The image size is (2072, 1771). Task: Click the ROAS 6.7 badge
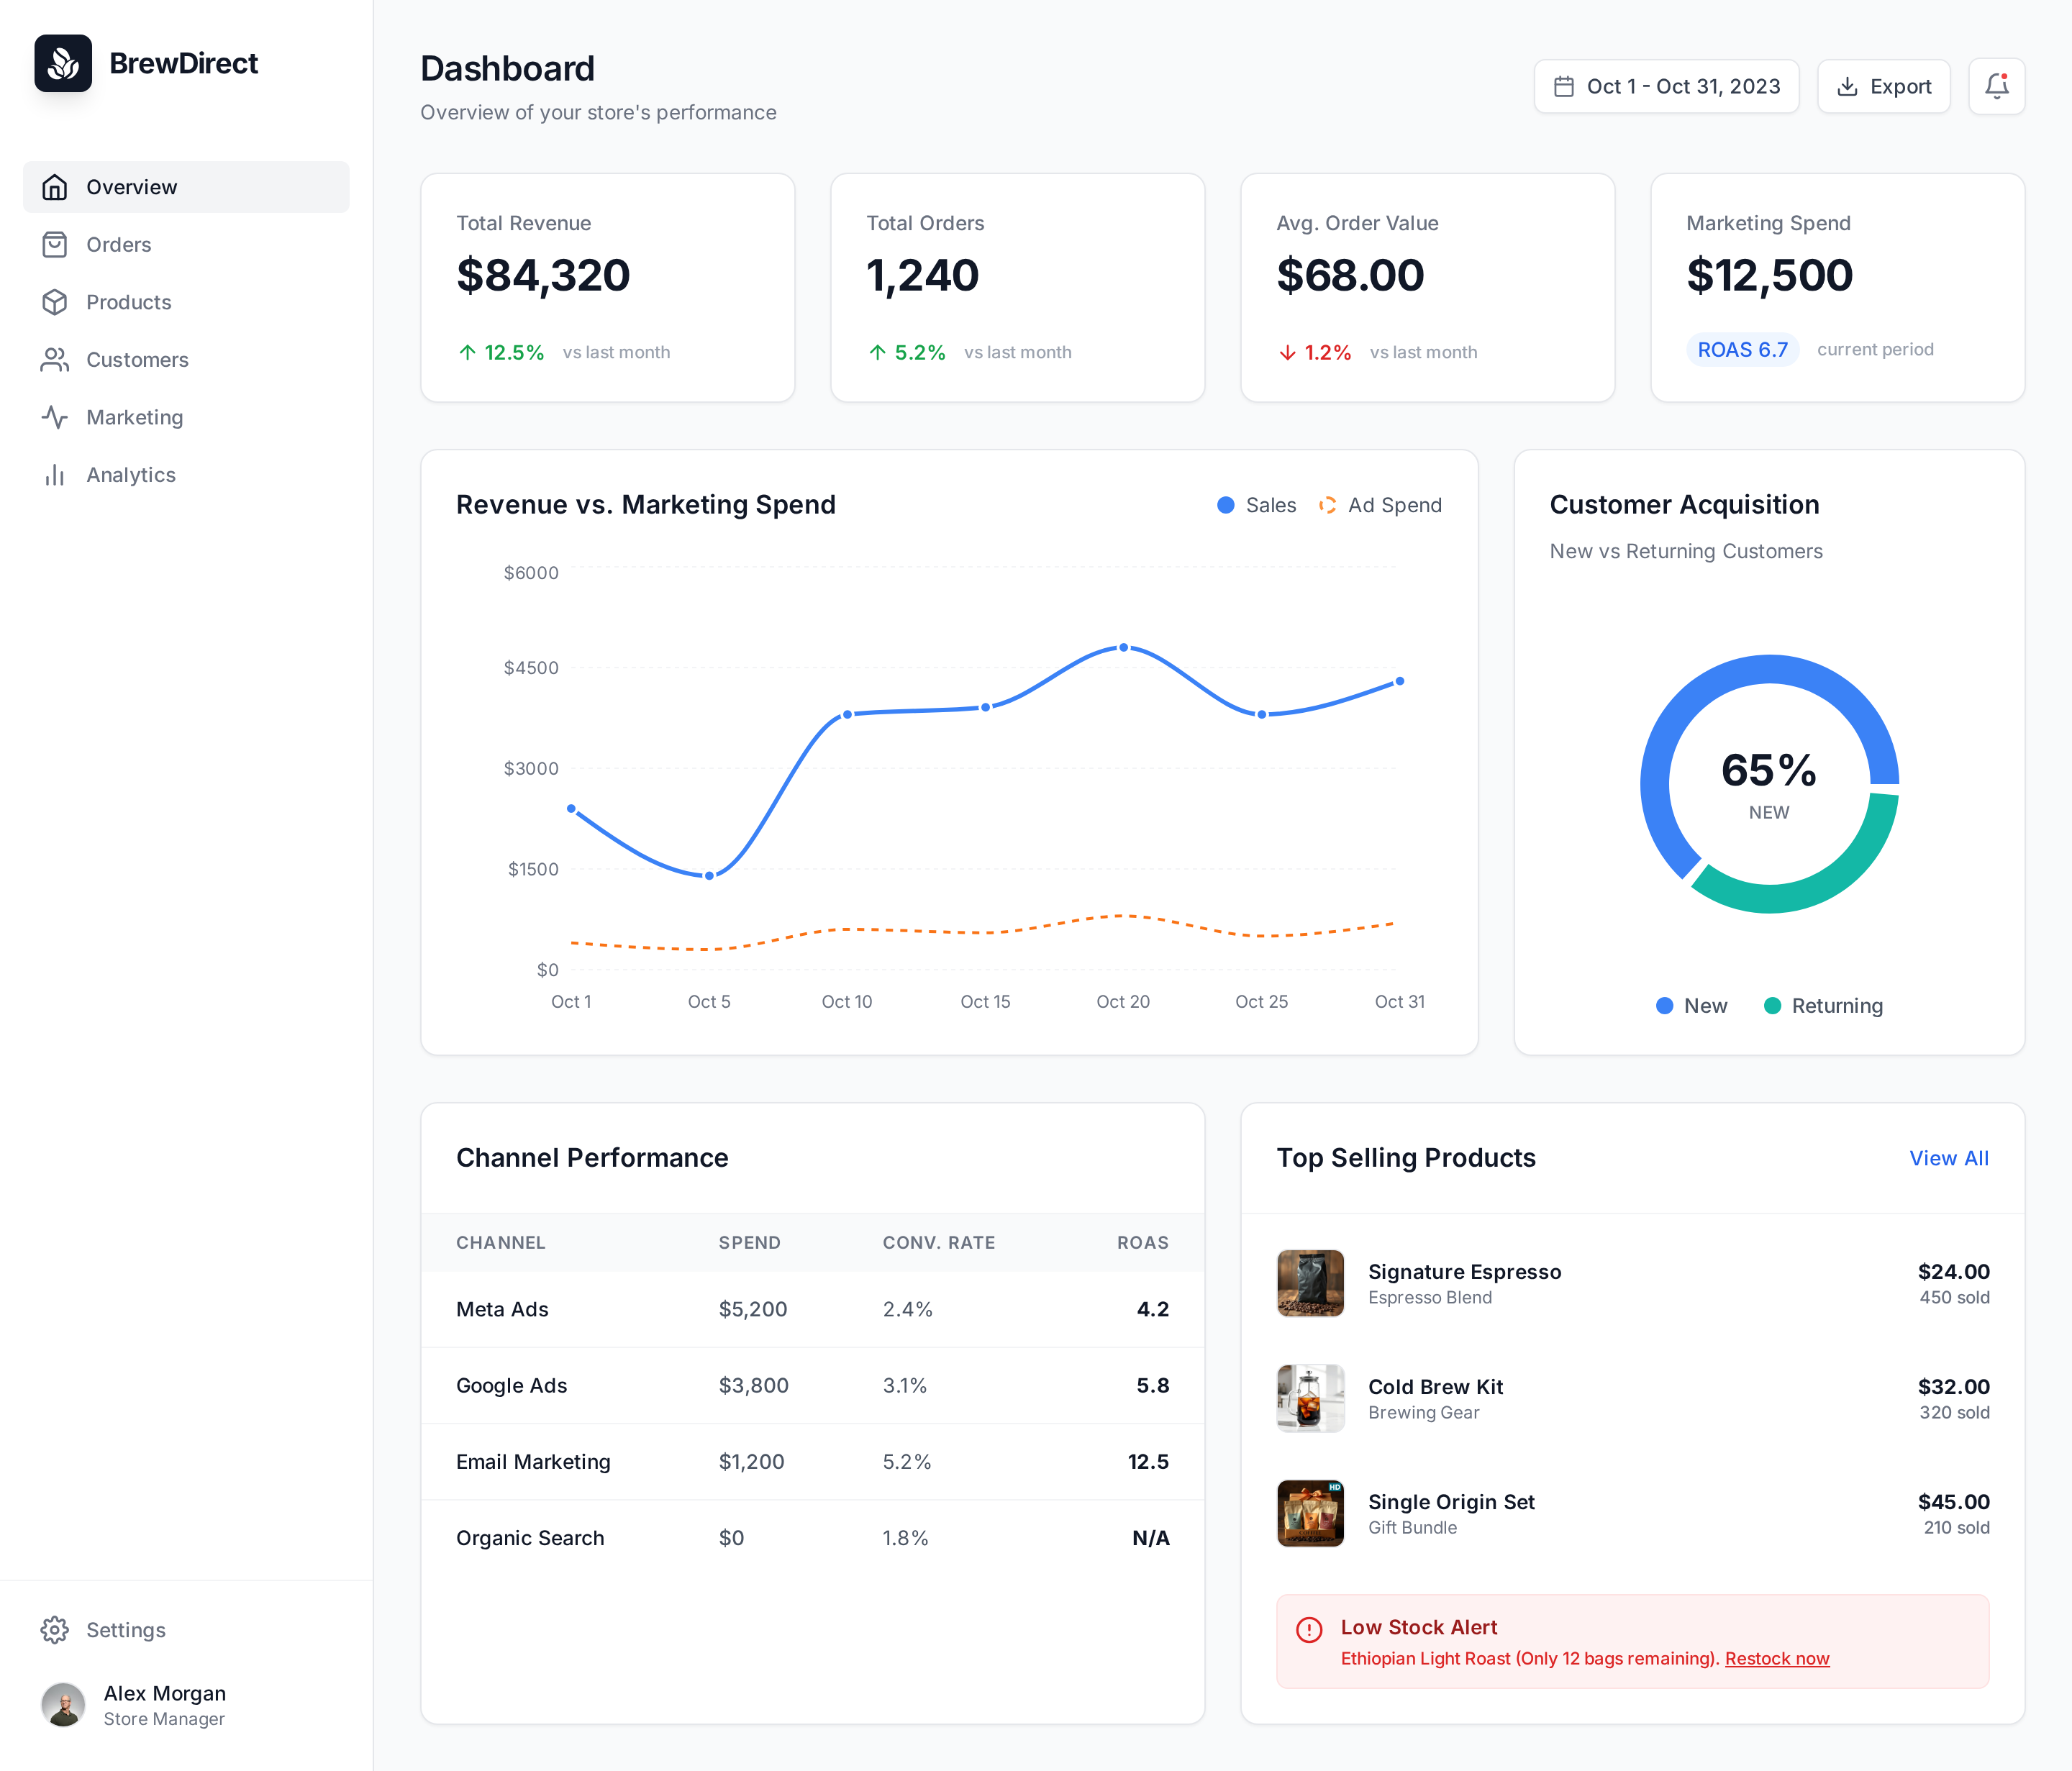tap(1742, 349)
